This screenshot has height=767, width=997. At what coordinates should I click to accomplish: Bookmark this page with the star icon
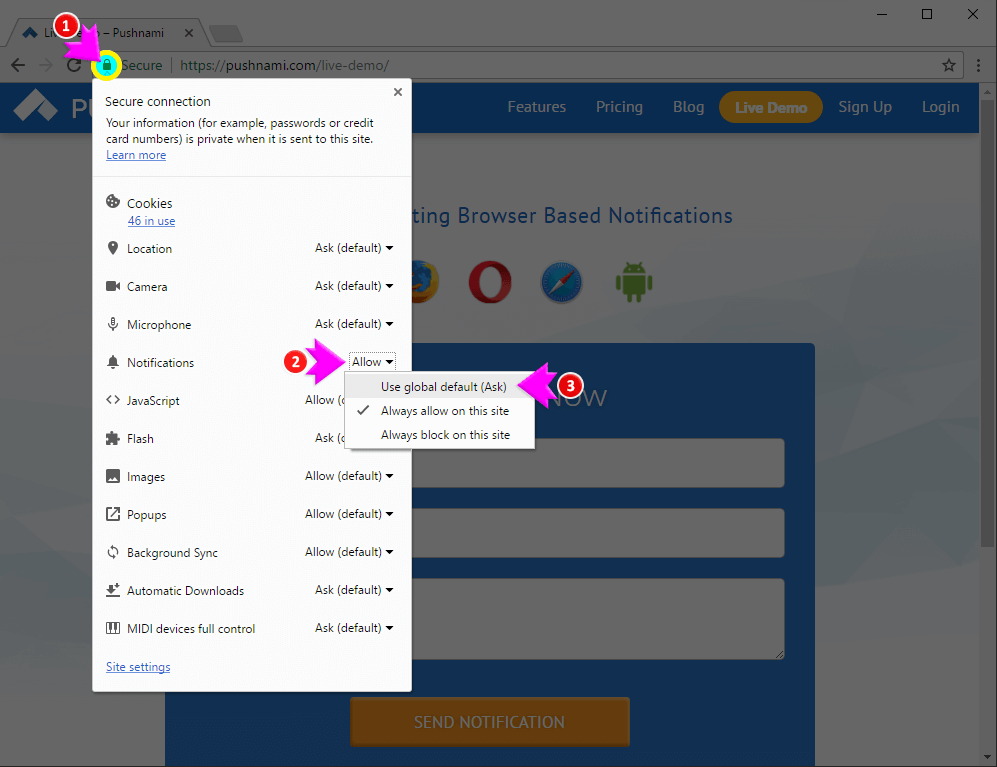949,66
